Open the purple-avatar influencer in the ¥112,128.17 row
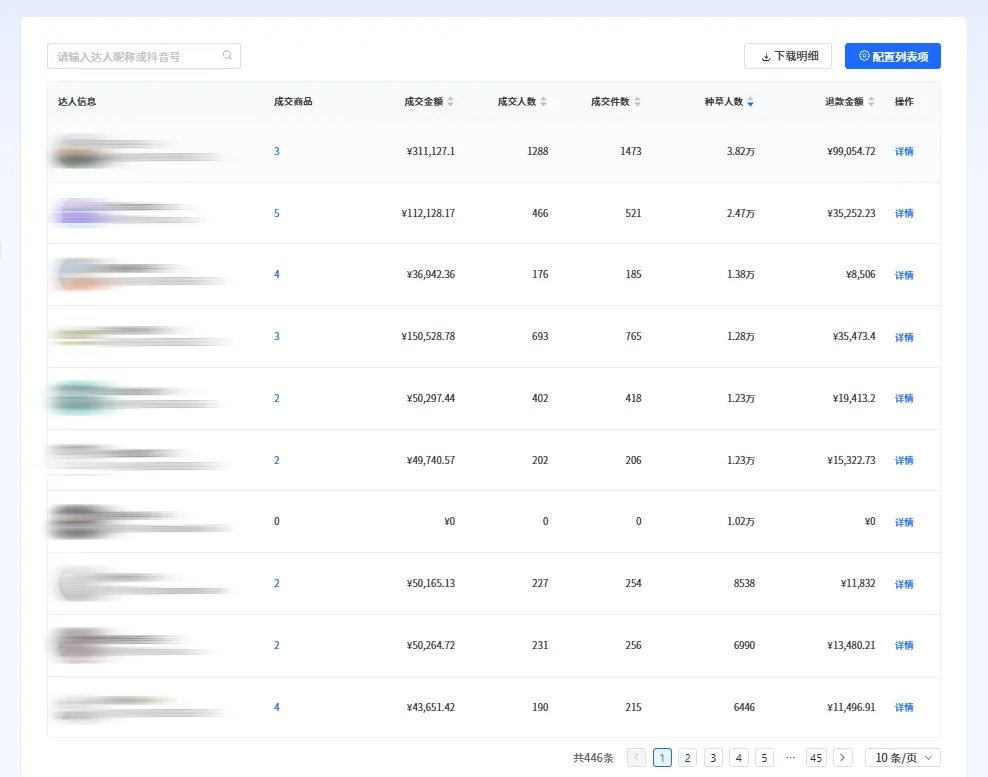Image resolution: width=988 pixels, height=777 pixels. (x=129, y=212)
